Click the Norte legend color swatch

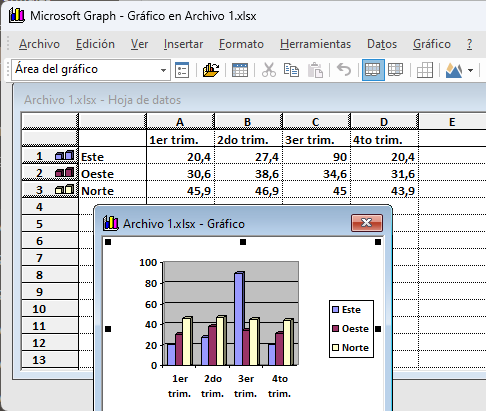click(x=336, y=348)
